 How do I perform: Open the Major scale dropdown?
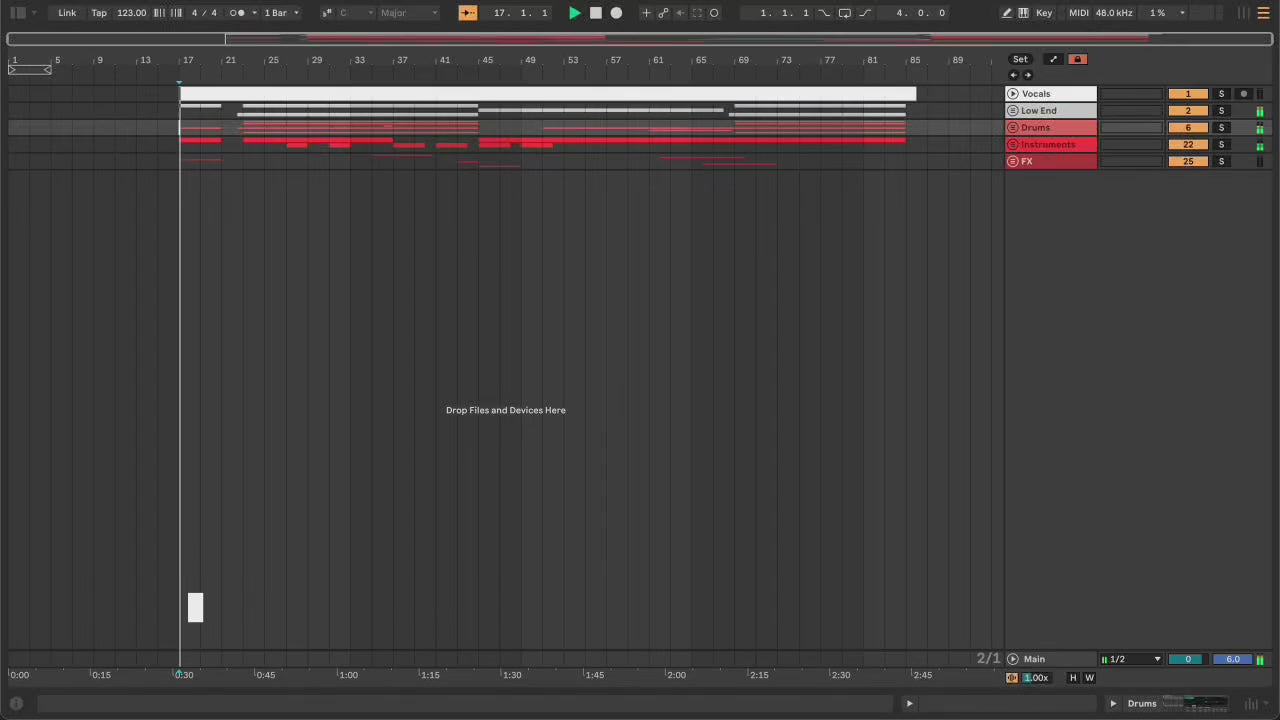coord(408,13)
